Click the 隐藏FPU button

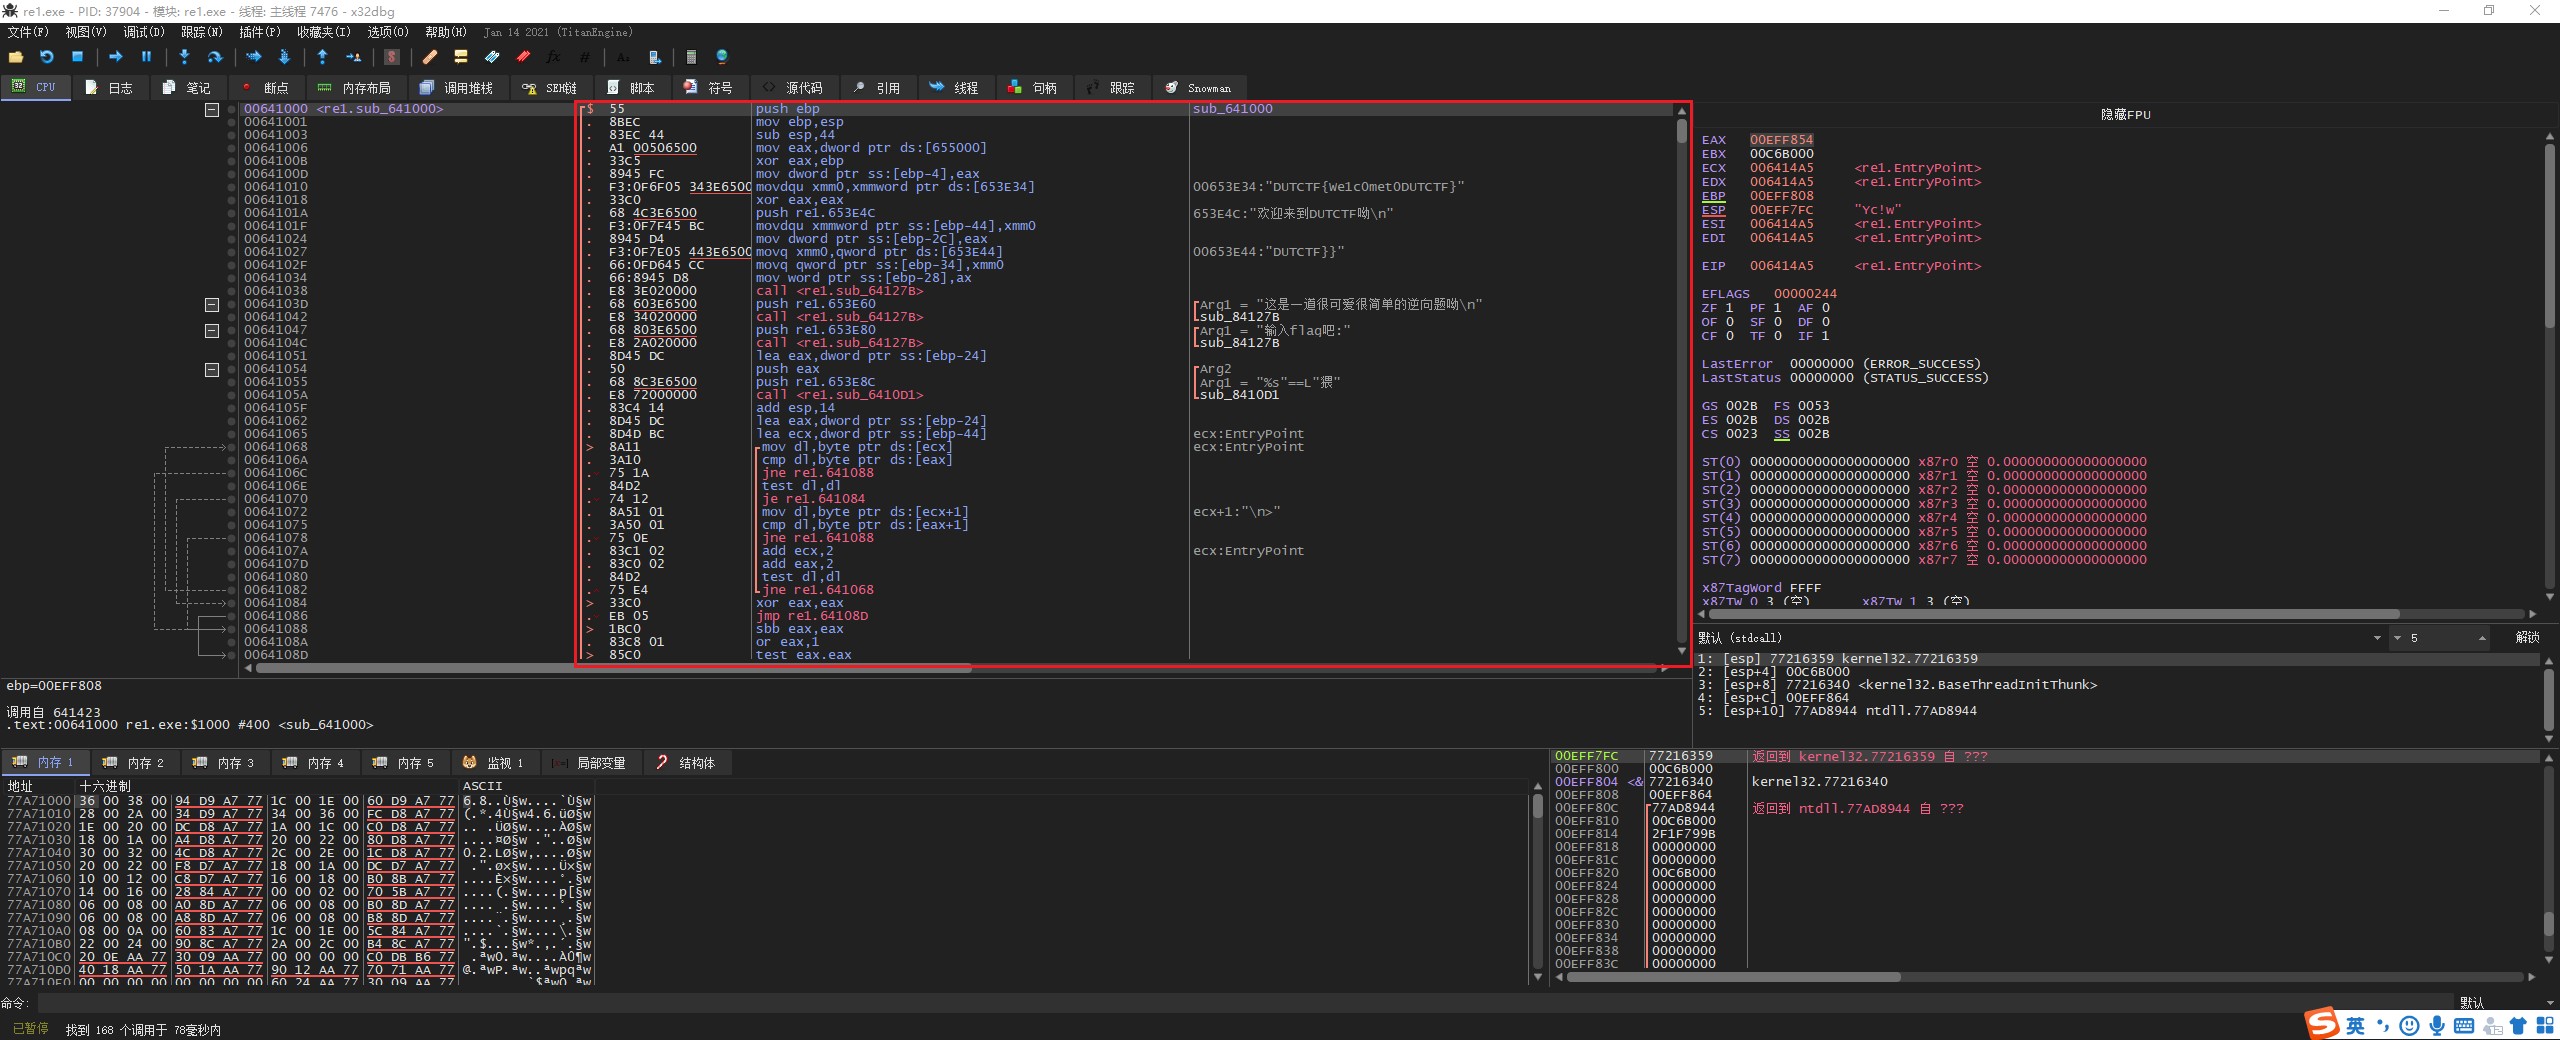pyautogui.click(x=2125, y=115)
